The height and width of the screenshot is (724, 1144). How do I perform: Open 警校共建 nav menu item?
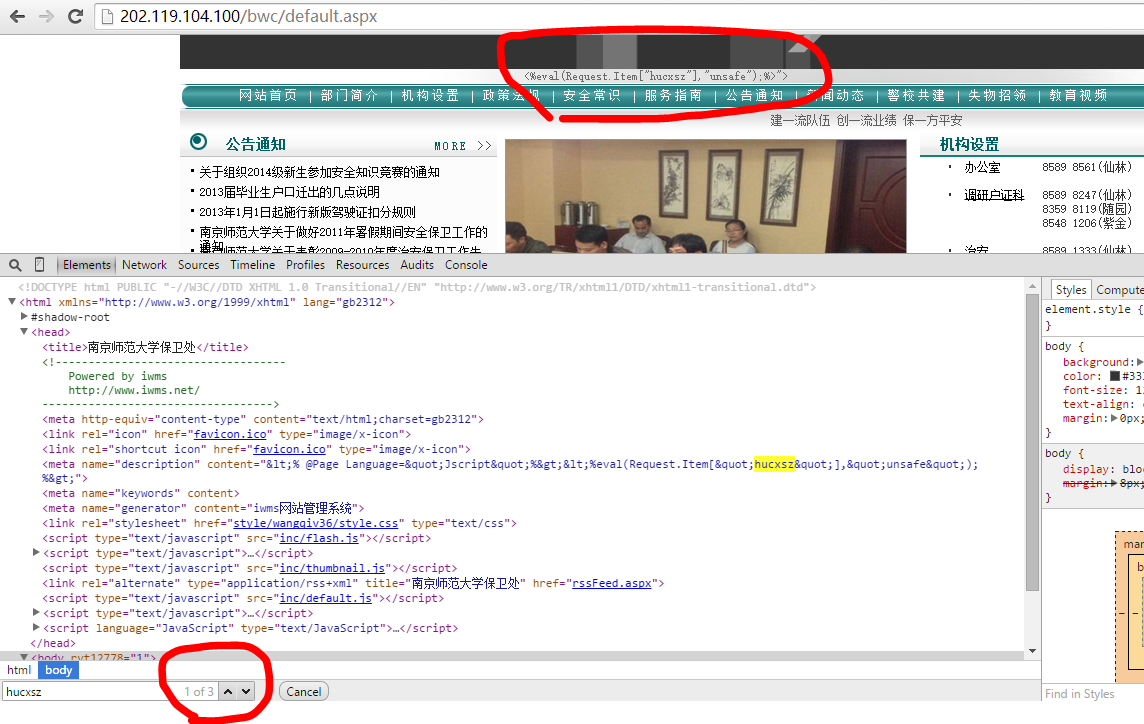[916, 96]
